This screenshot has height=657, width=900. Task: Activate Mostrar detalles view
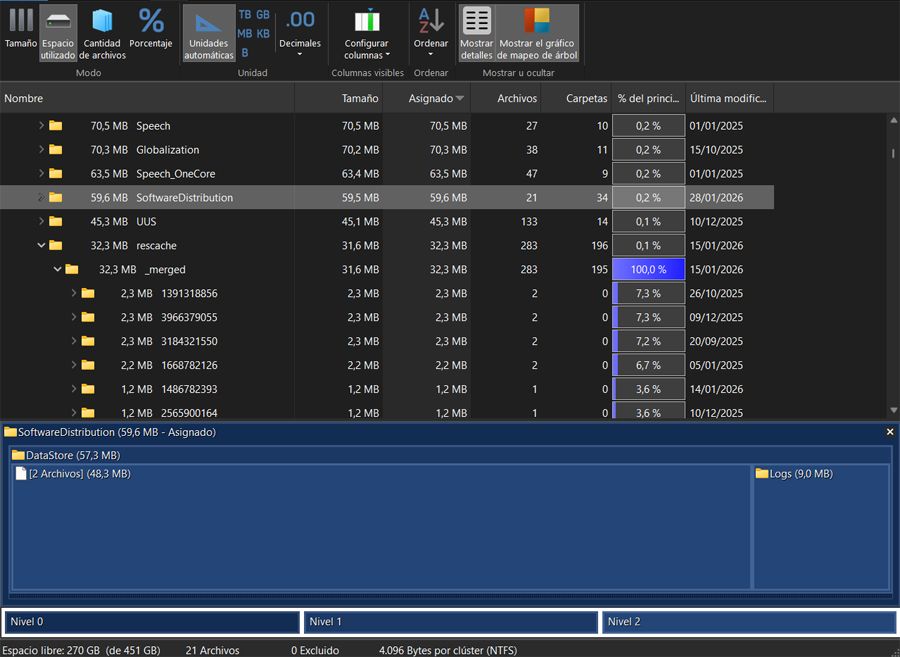click(476, 30)
